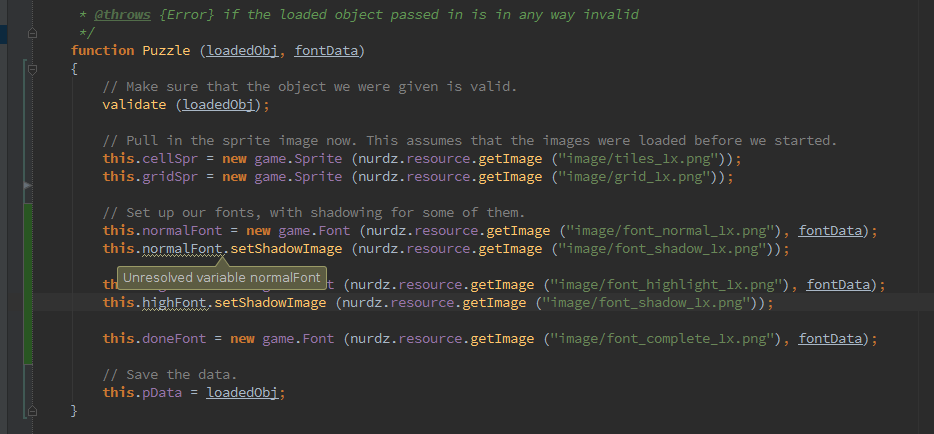Click the doneFont property name

click(x=175, y=338)
